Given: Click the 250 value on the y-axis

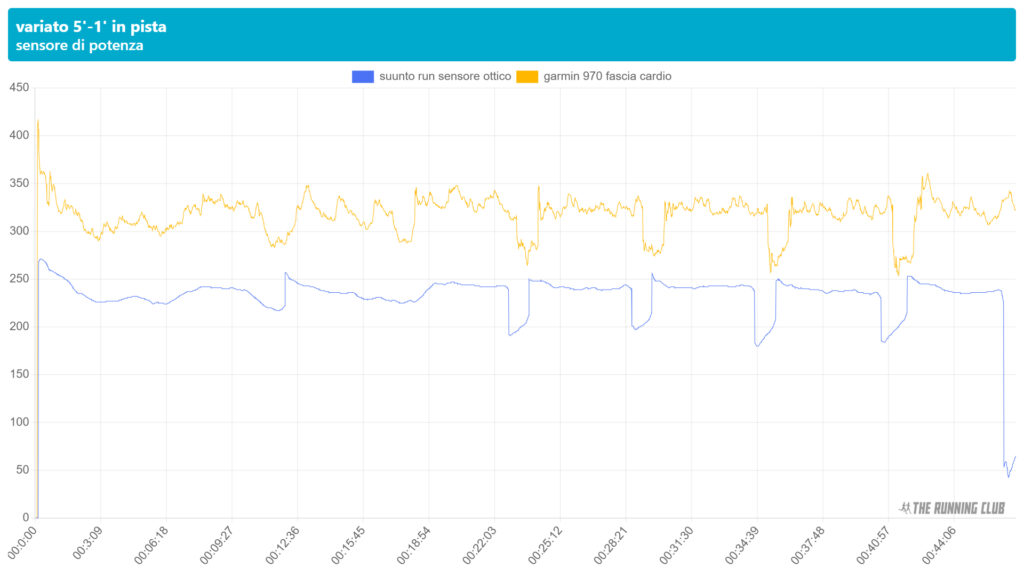Looking at the screenshot, I should [18, 279].
